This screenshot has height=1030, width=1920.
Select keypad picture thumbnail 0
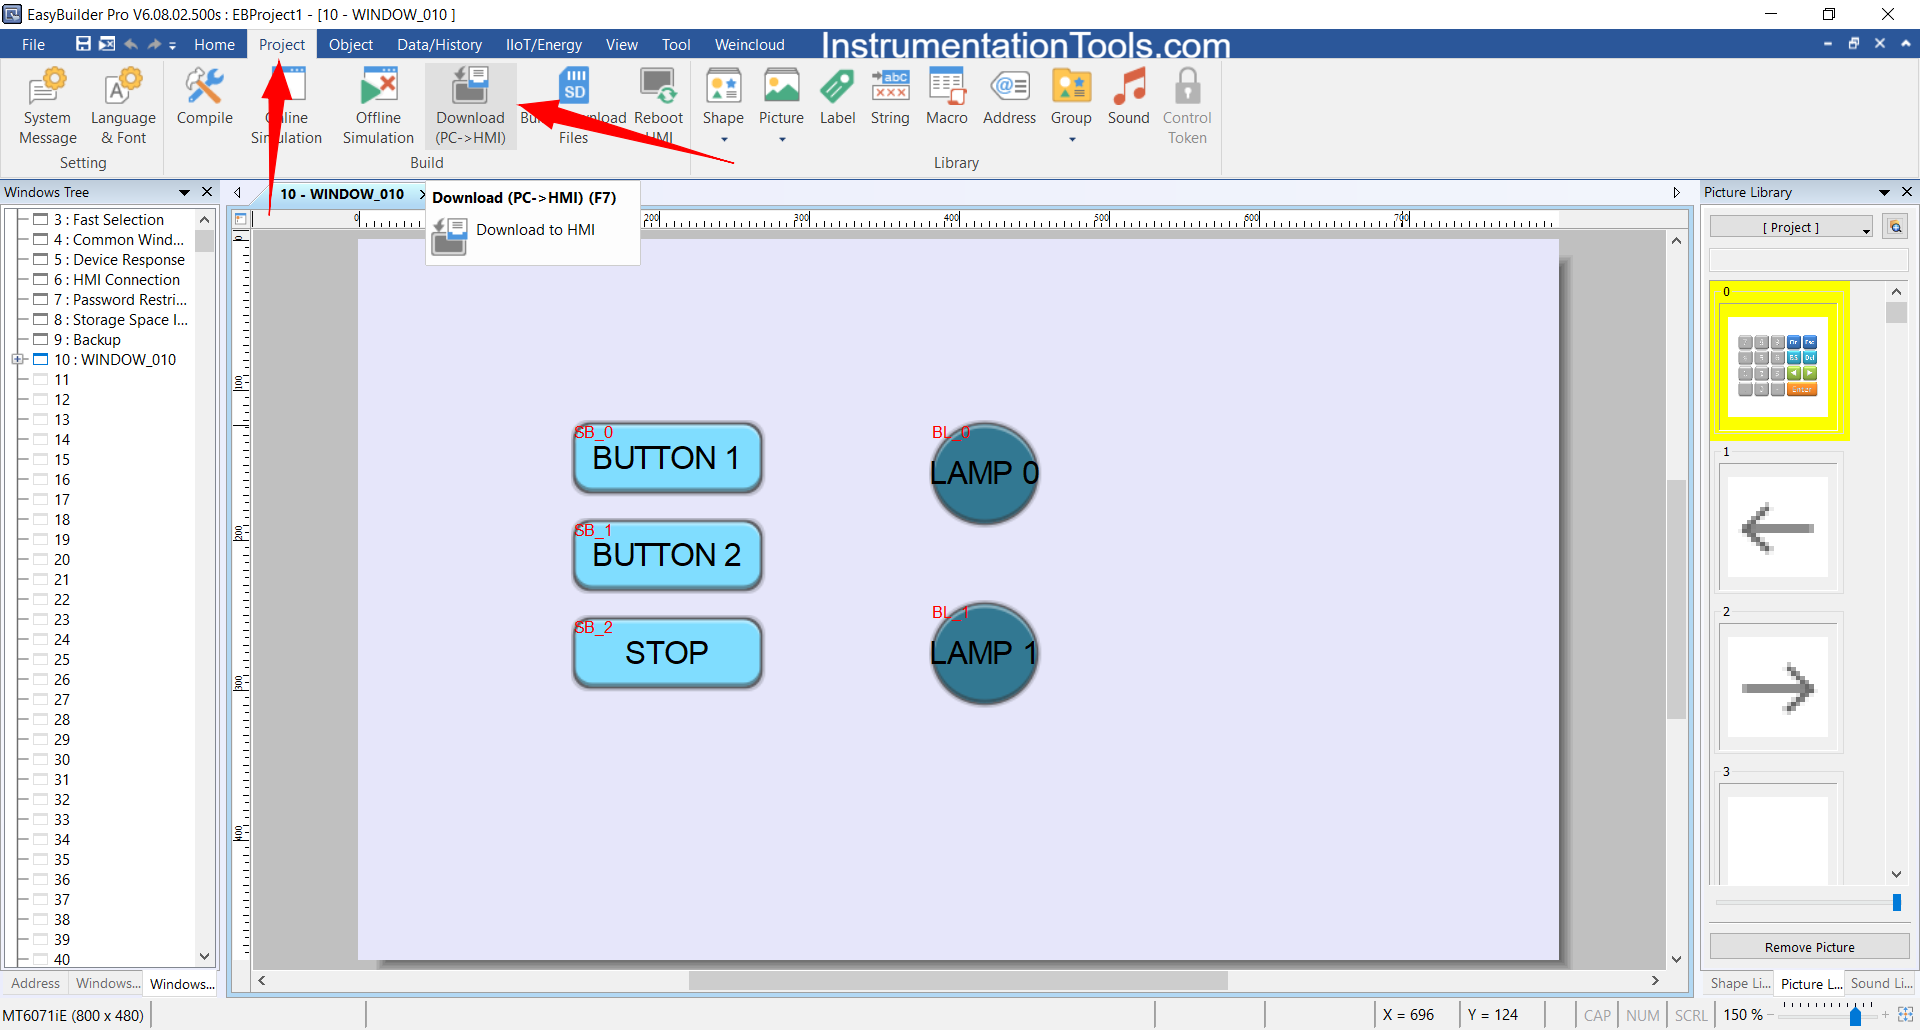pyautogui.click(x=1778, y=366)
